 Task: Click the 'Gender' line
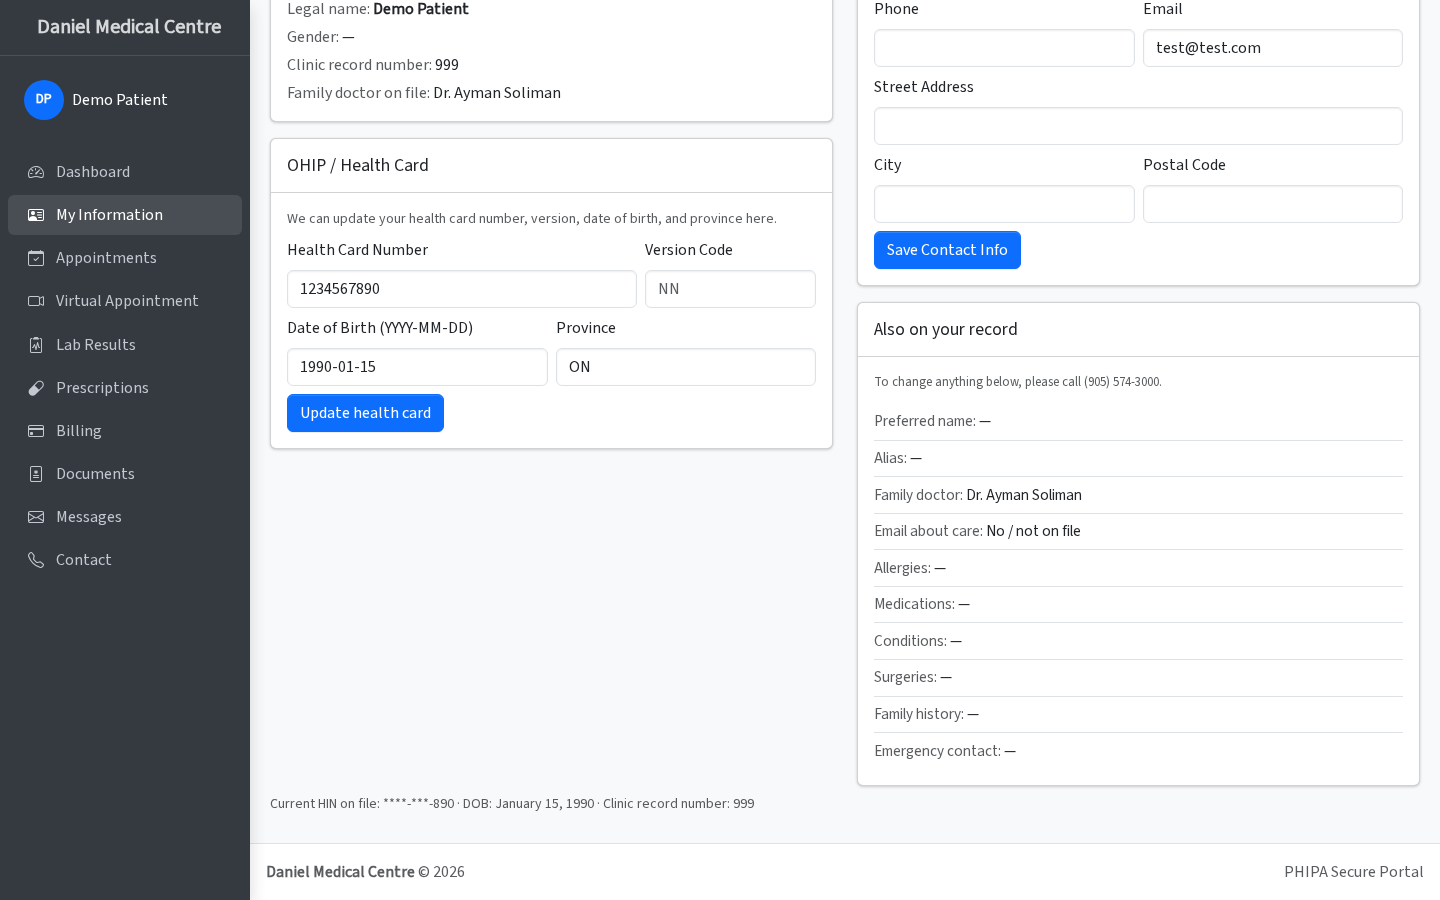tap(321, 37)
